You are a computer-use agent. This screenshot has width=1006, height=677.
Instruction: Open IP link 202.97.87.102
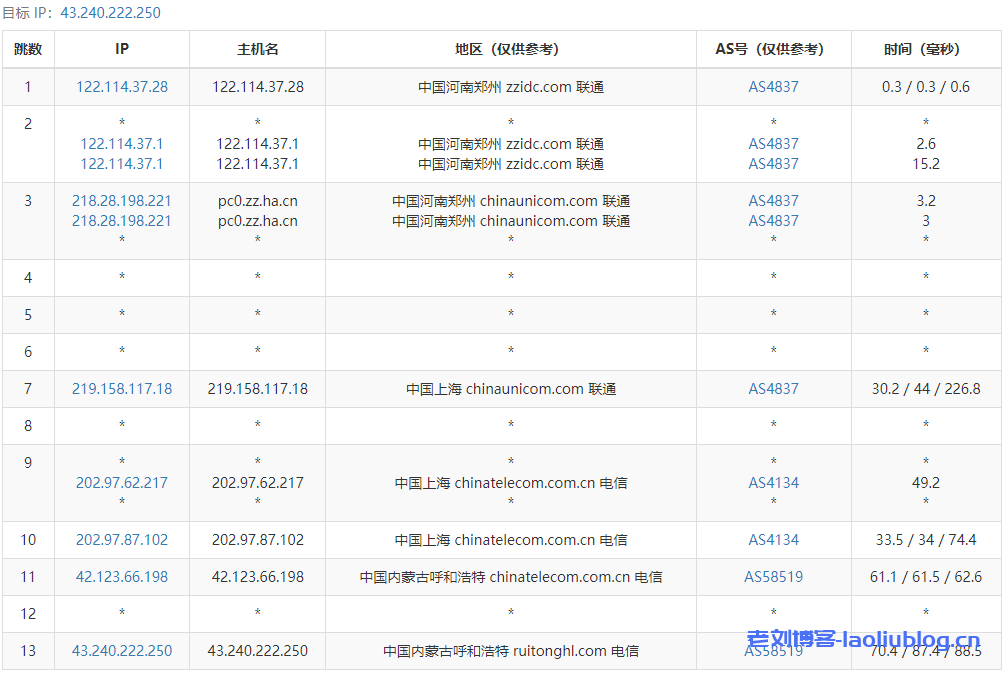[x=122, y=540]
